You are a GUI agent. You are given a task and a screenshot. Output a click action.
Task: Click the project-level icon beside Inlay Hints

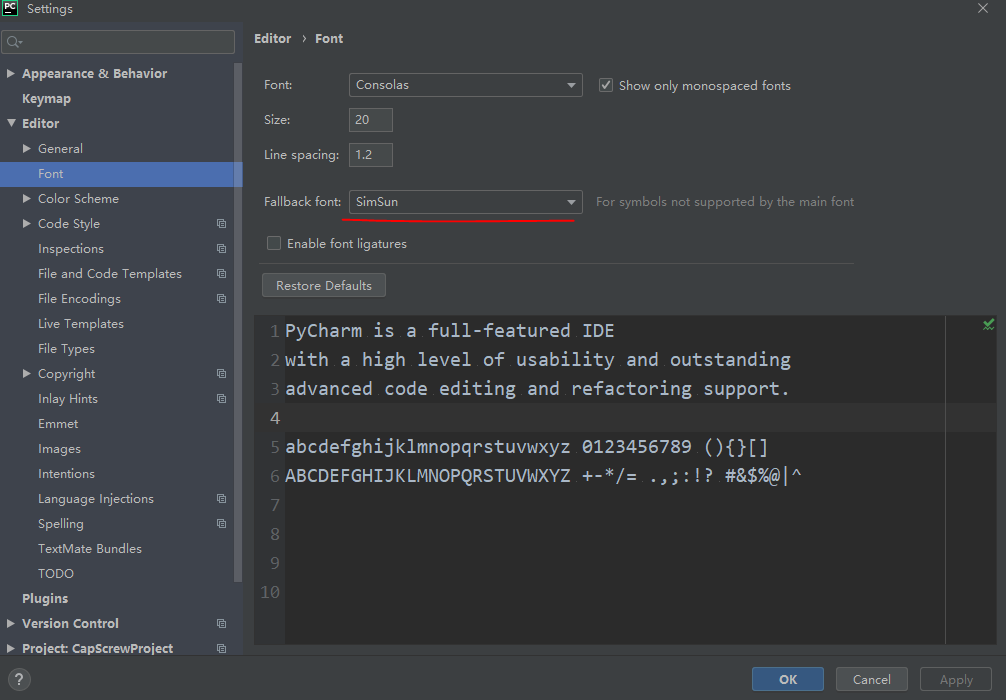pyautogui.click(x=221, y=398)
